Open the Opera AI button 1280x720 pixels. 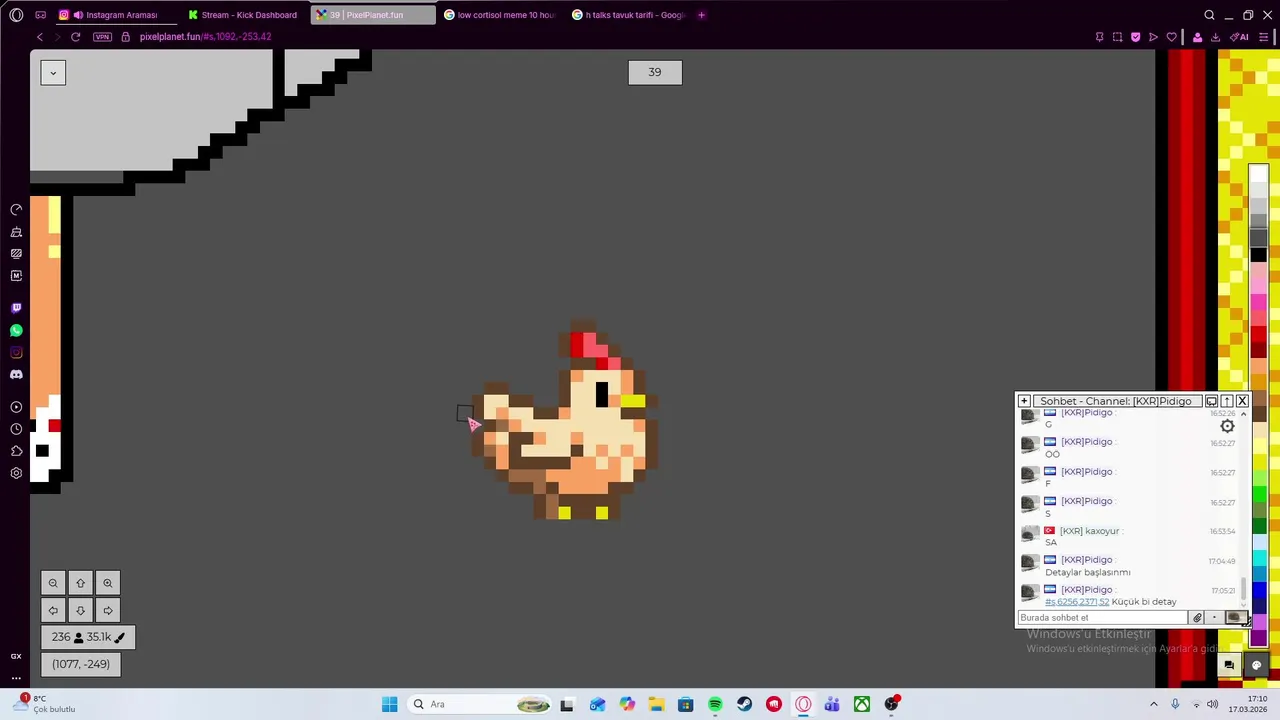(x=1240, y=37)
